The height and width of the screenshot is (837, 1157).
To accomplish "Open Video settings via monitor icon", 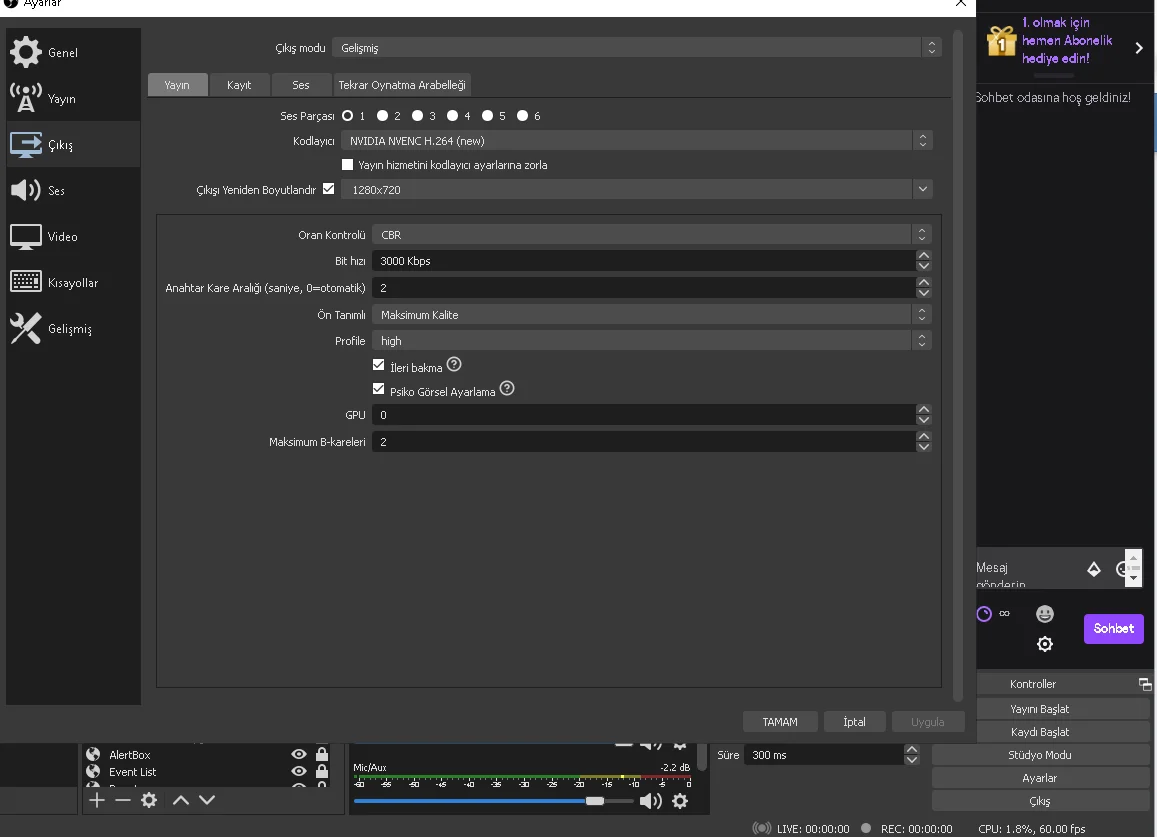I will [x=26, y=237].
